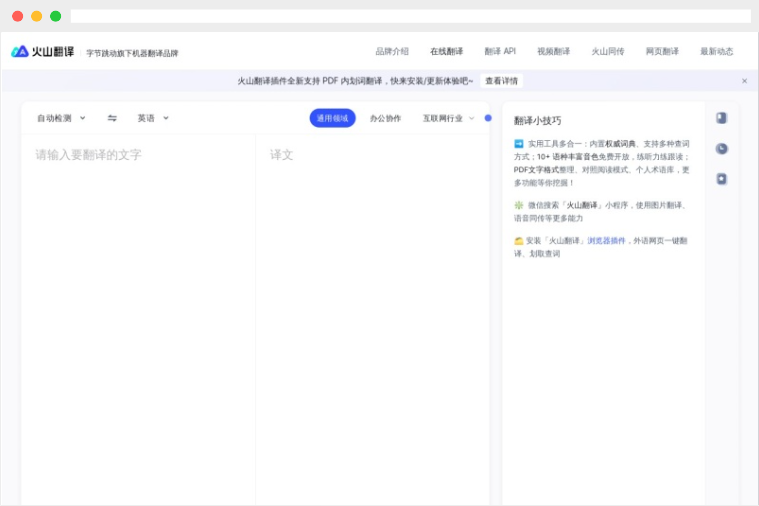Viewport: 759px width, 506px height.
Task: Open 火山同传 in the top navigation
Action: pyautogui.click(x=607, y=51)
